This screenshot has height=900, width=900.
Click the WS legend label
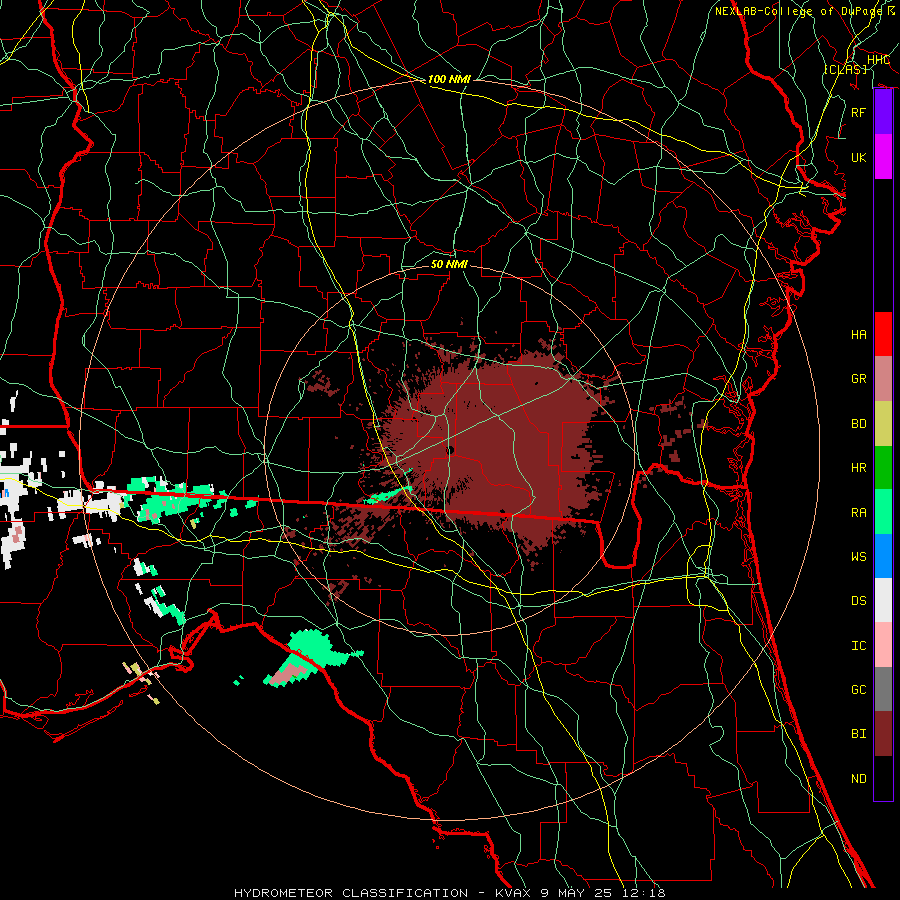pos(859,556)
